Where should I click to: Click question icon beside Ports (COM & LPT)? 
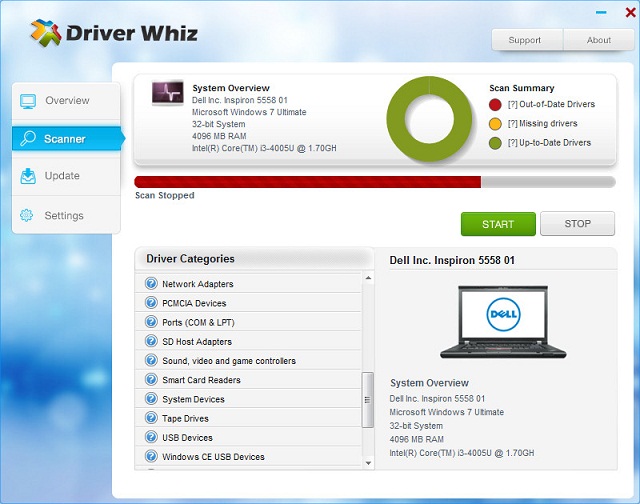click(x=151, y=322)
